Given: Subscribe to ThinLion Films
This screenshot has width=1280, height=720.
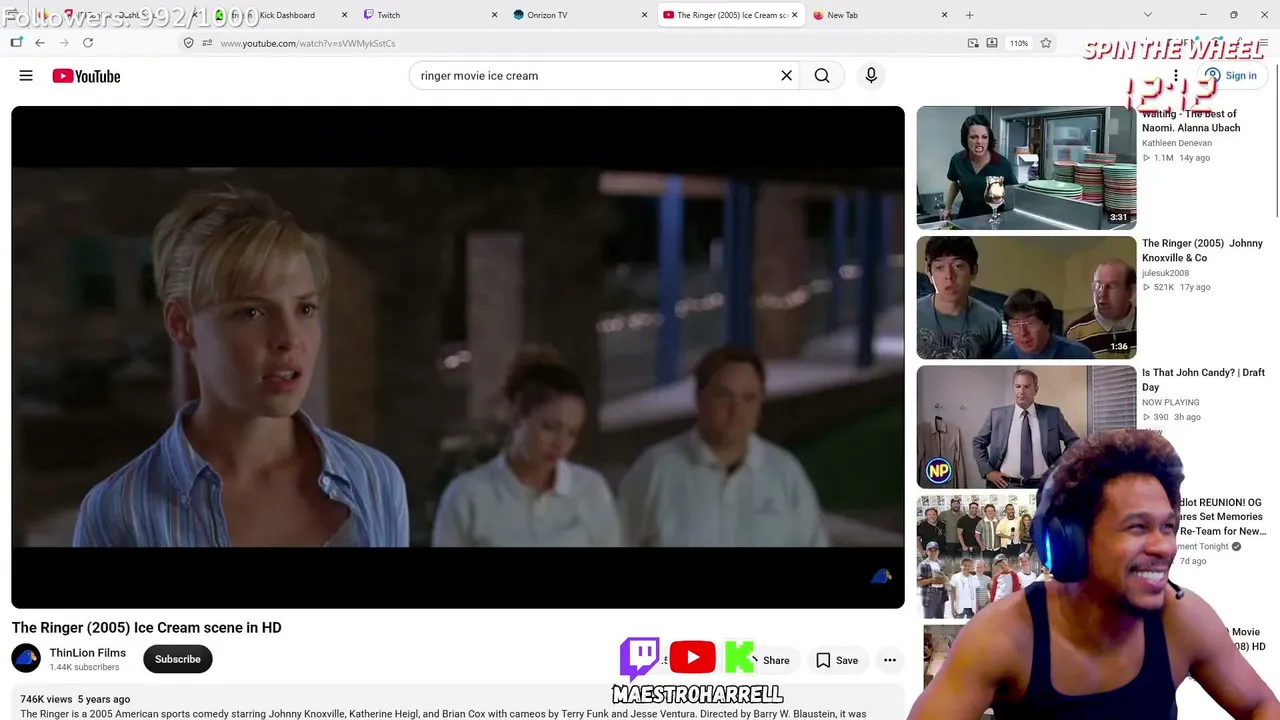Looking at the screenshot, I should click(x=178, y=659).
